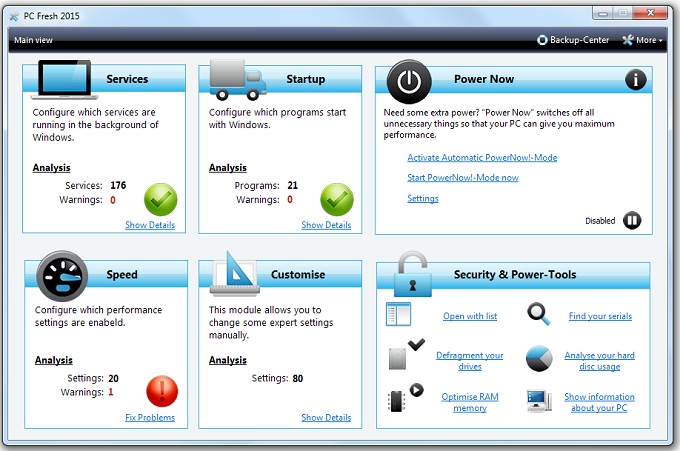Open Fix Problems link in Speed
The image size is (680, 451).
(x=150, y=417)
